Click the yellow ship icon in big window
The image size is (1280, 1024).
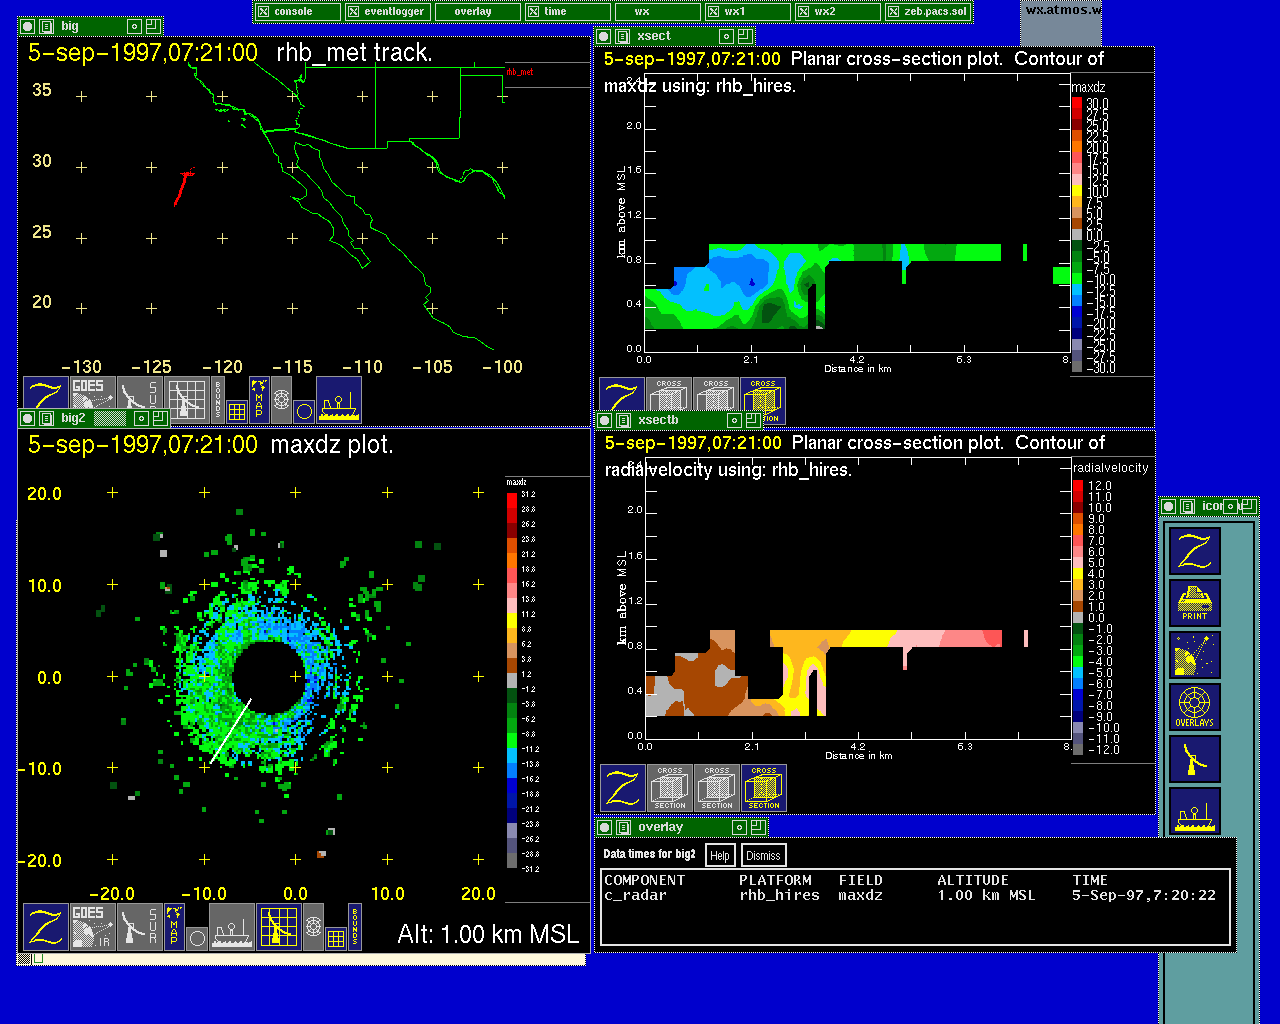[x=339, y=400]
